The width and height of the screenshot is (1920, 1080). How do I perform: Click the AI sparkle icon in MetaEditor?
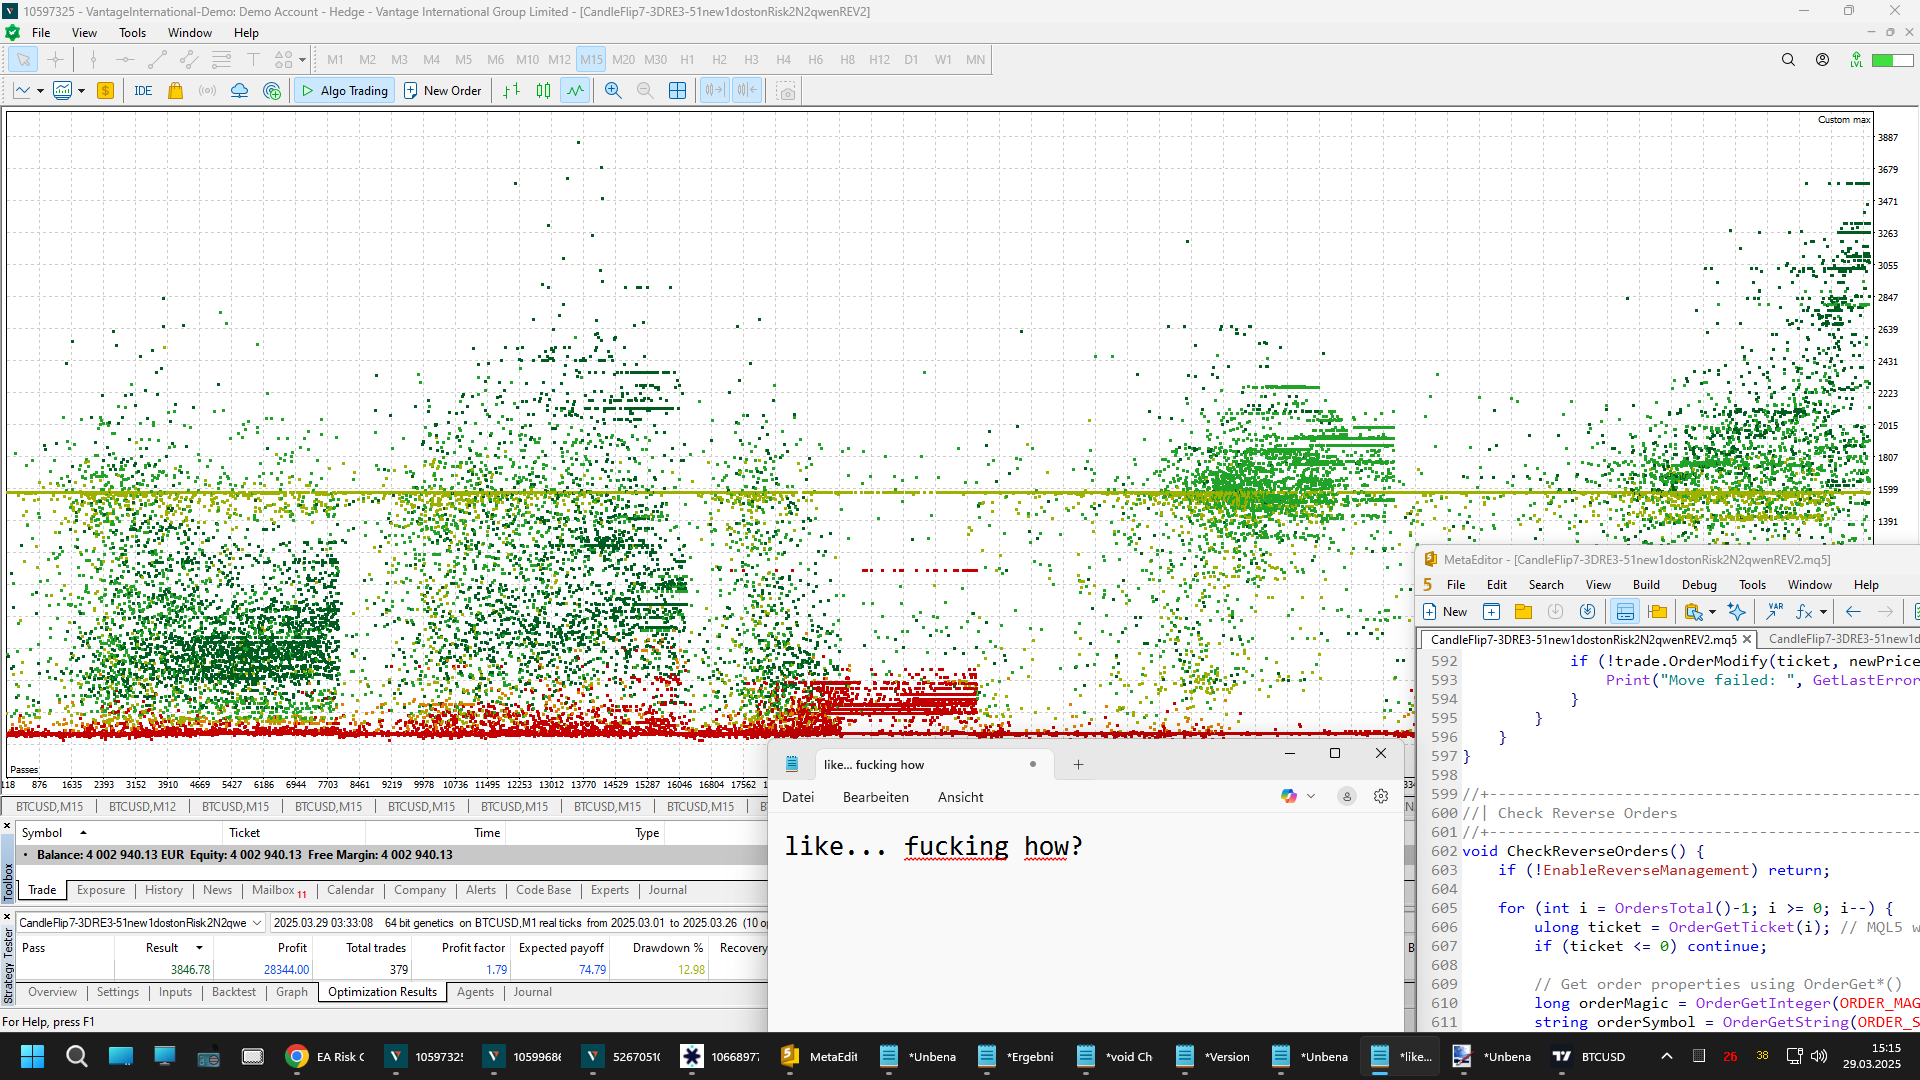pos(1736,612)
